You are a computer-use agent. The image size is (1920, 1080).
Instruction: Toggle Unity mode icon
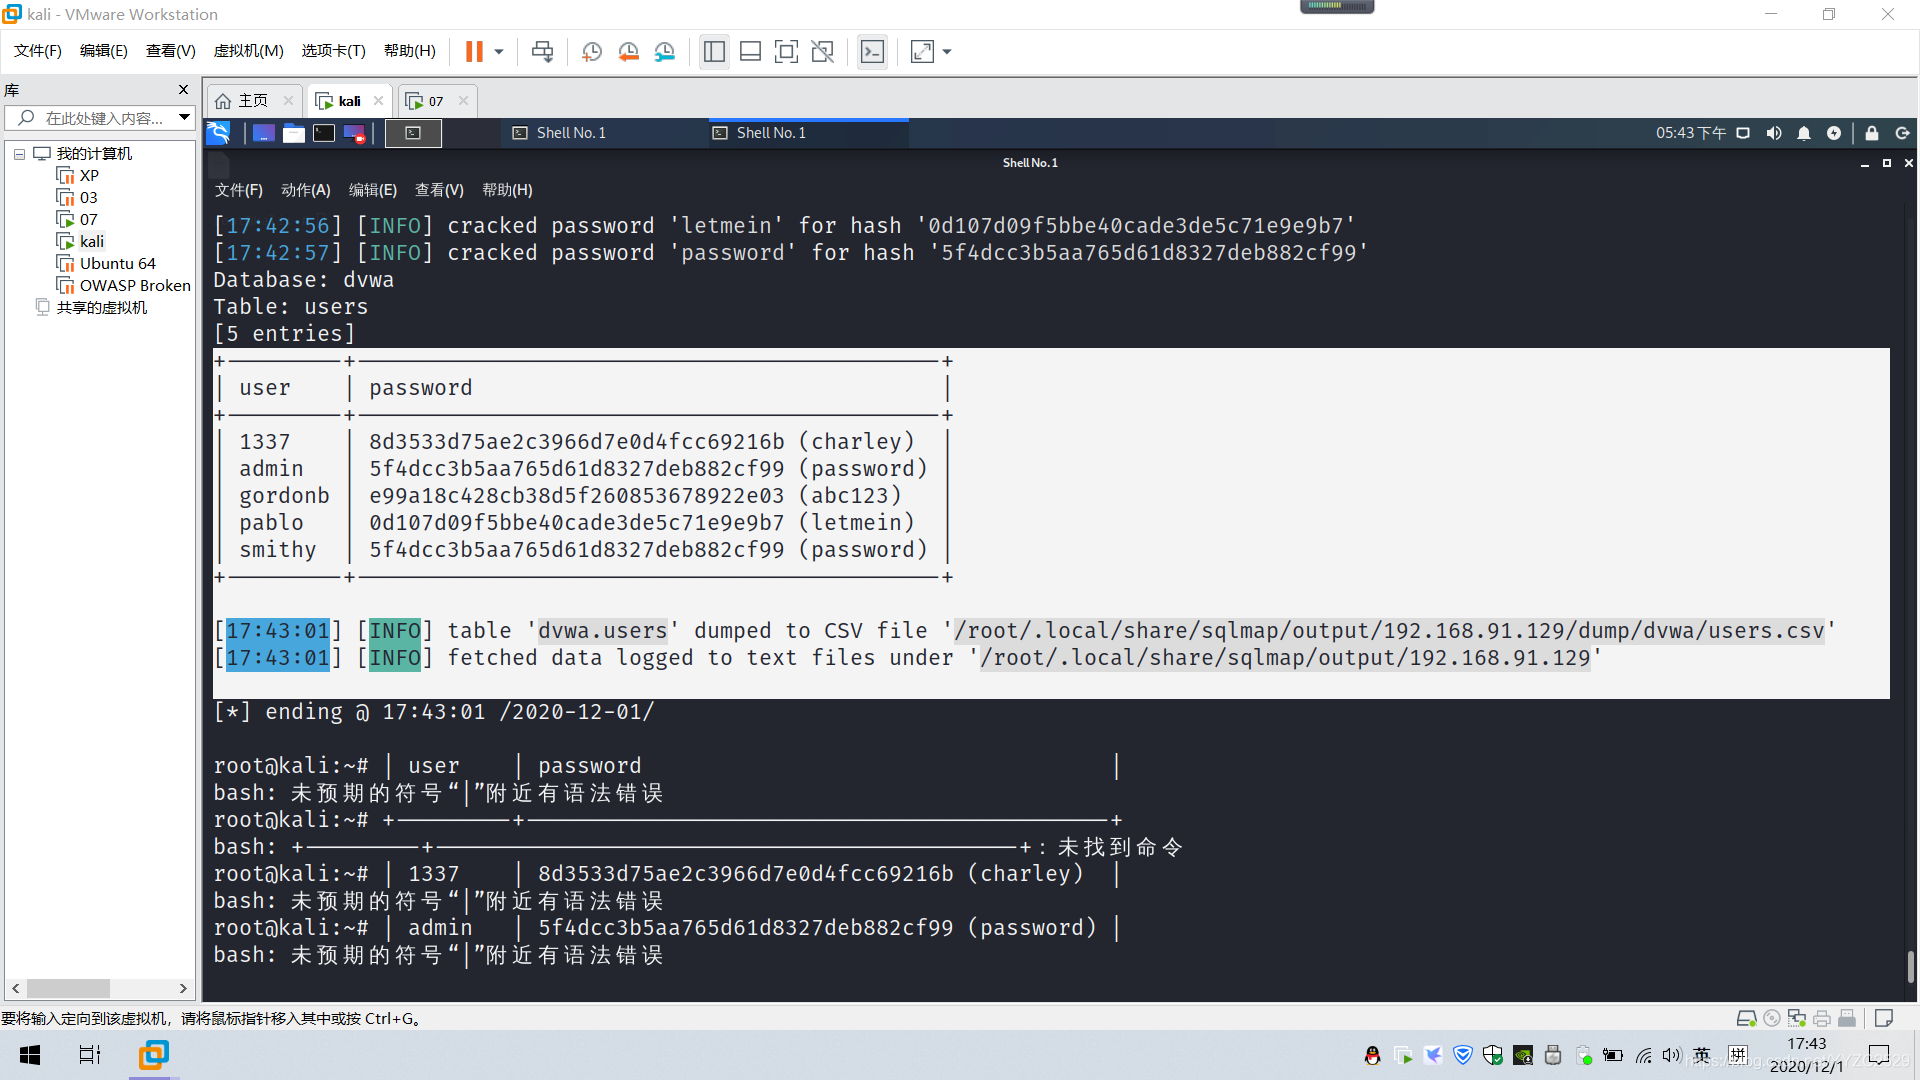pyautogui.click(x=822, y=51)
